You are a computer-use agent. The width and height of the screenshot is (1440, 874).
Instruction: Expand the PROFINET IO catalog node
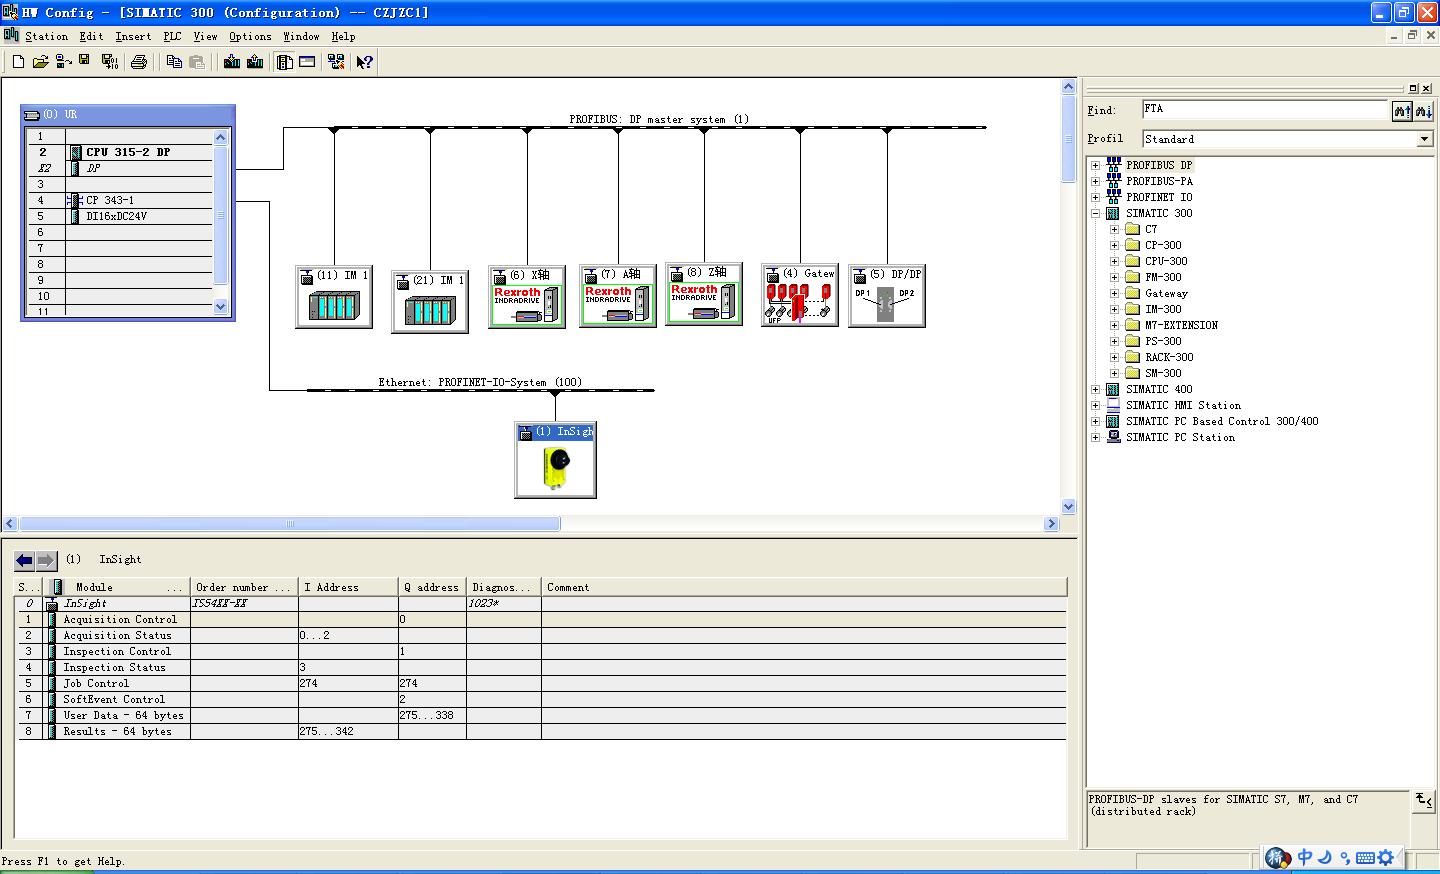tap(1095, 197)
